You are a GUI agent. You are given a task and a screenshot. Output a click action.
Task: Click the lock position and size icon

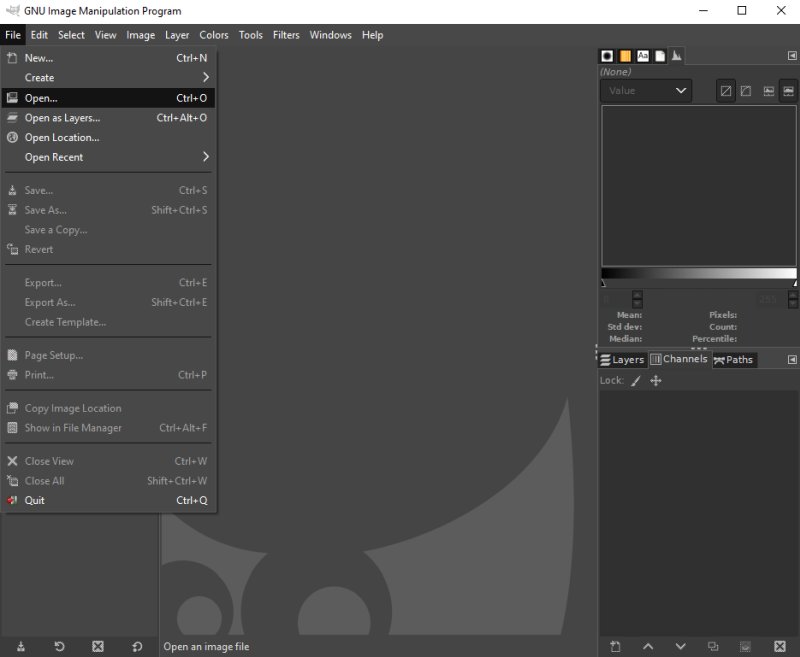tap(656, 381)
